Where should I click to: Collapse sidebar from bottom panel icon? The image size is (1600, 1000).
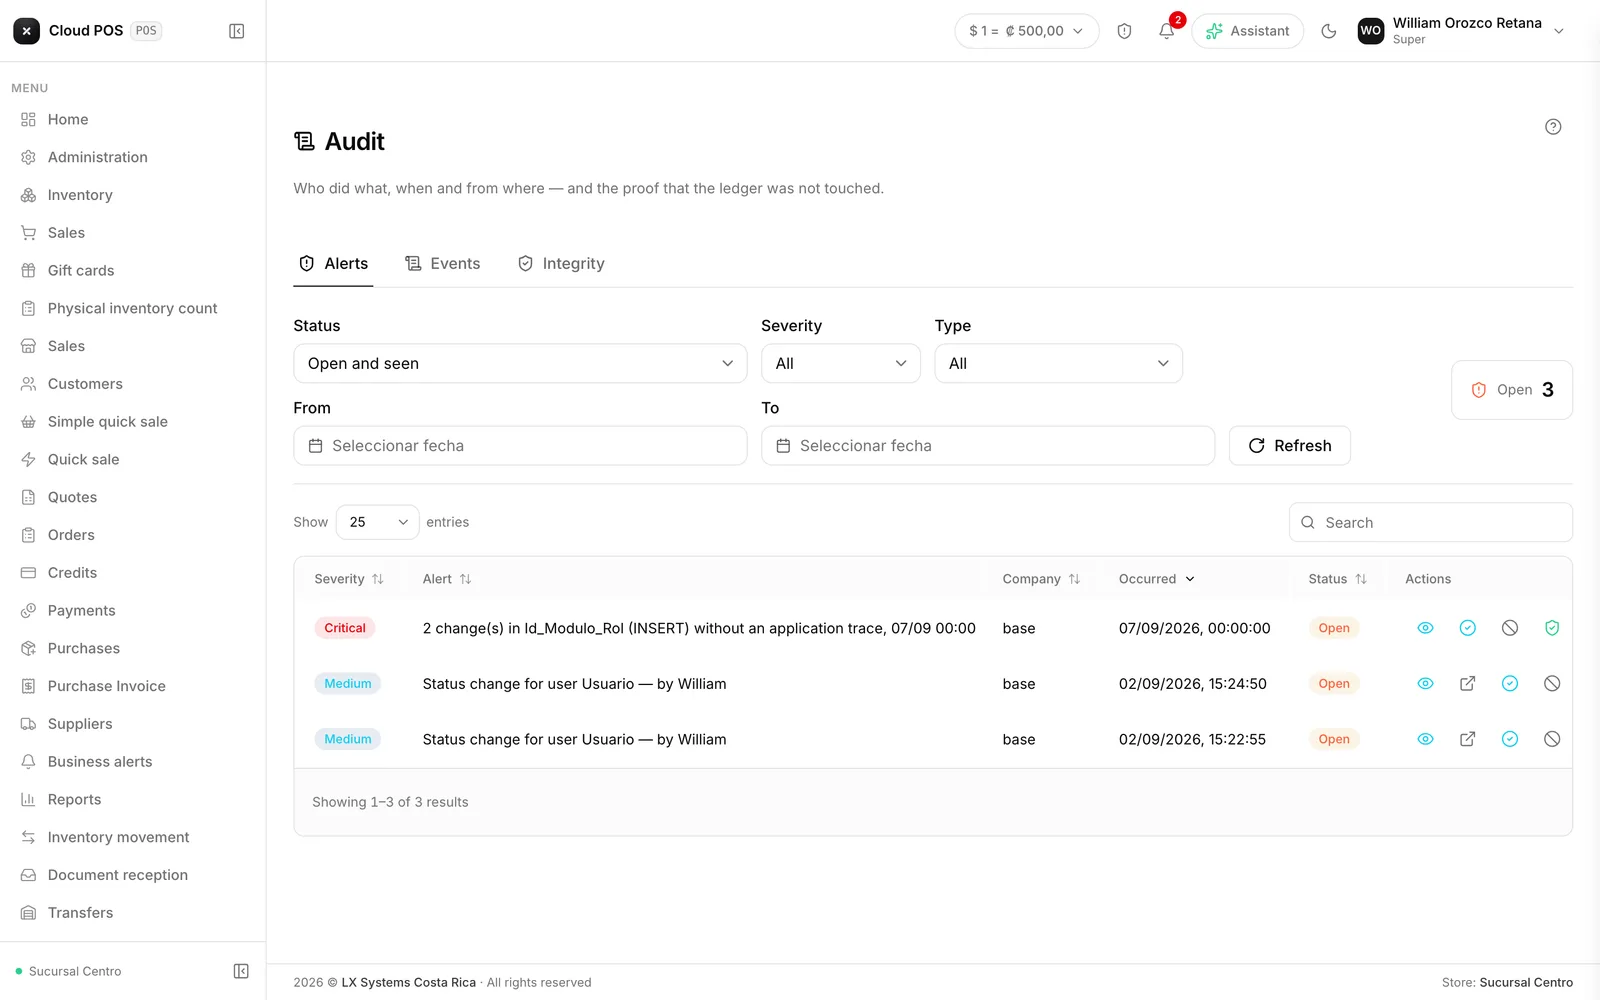pos(241,971)
